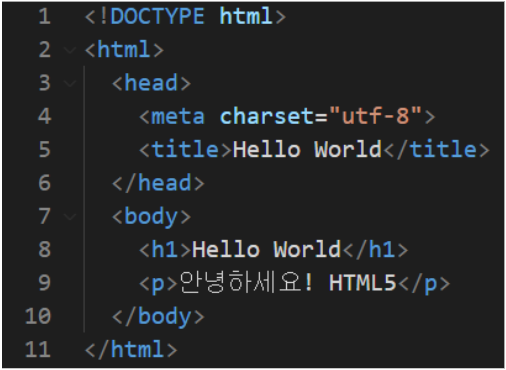This screenshot has height=370, width=506.
Task: Collapse the head tag fold on line 3
Action: pyautogui.click(x=70, y=83)
